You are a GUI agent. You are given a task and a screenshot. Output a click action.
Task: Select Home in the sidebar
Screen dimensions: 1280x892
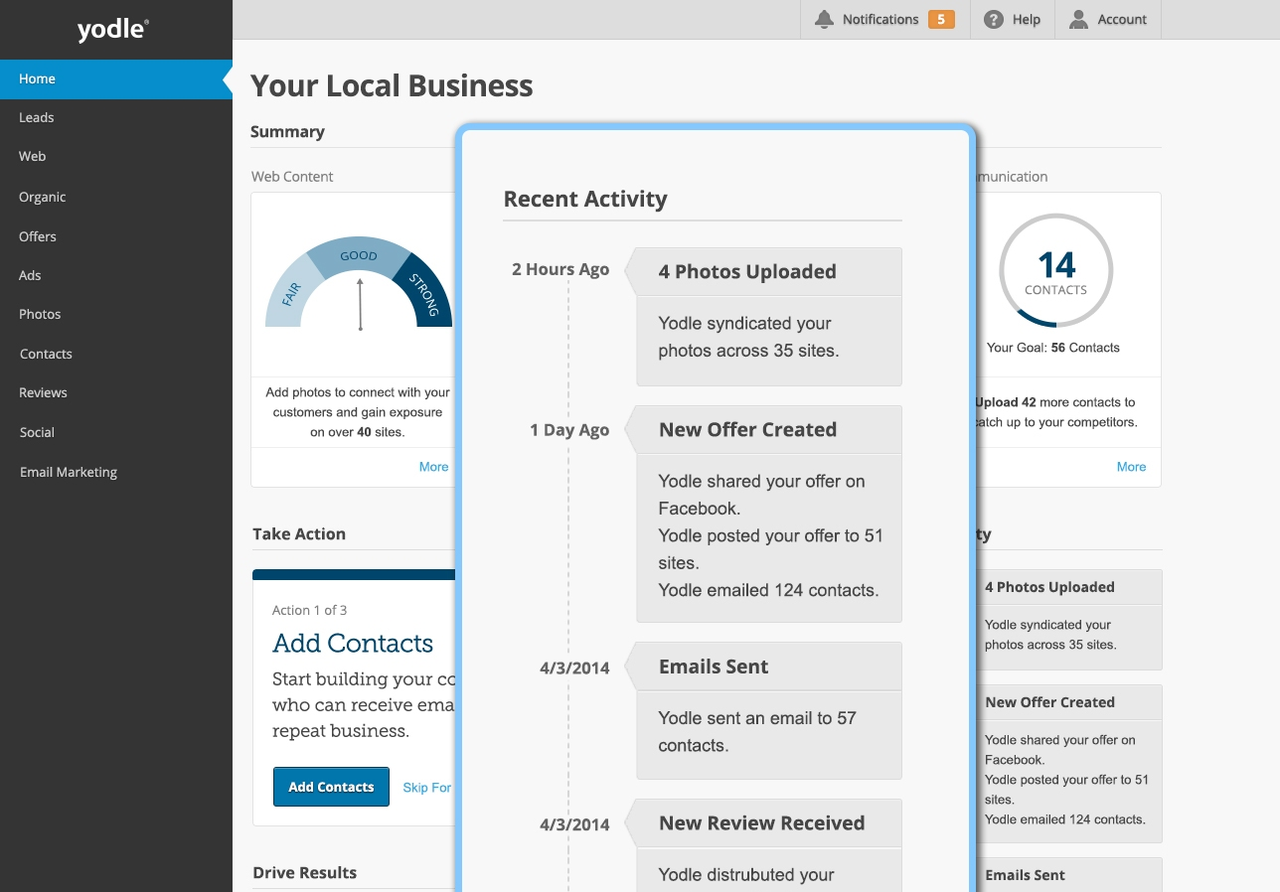point(37,78)
